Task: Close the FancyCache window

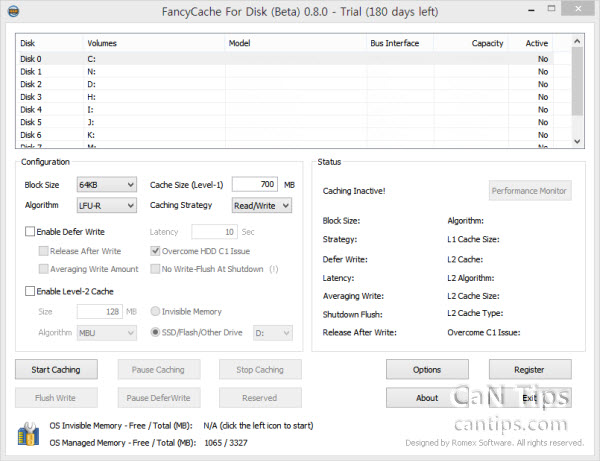Action: 578,9
